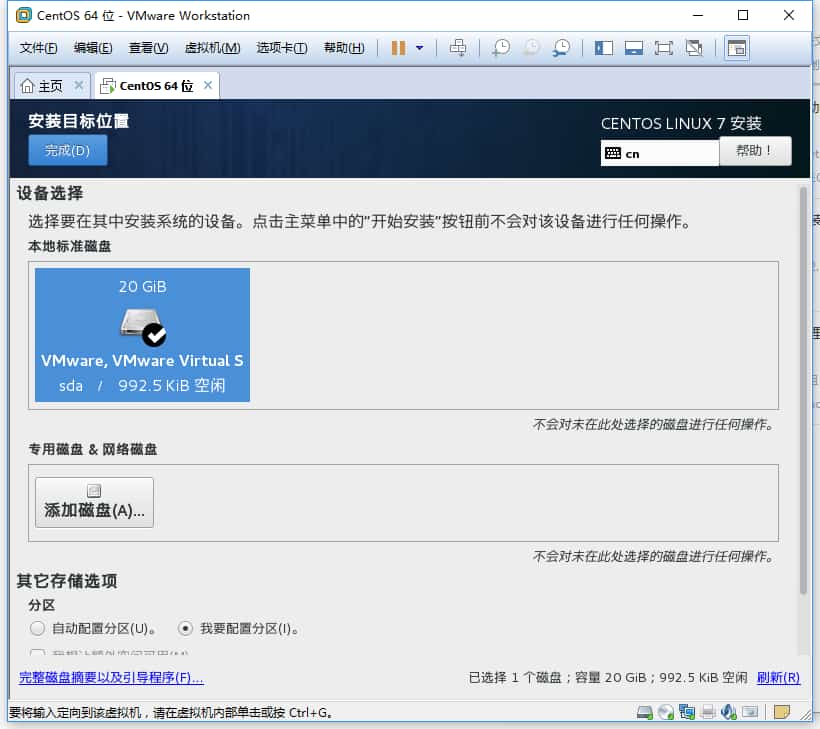
Task: Select 我要配置分区 radio button
Action: 185,629
